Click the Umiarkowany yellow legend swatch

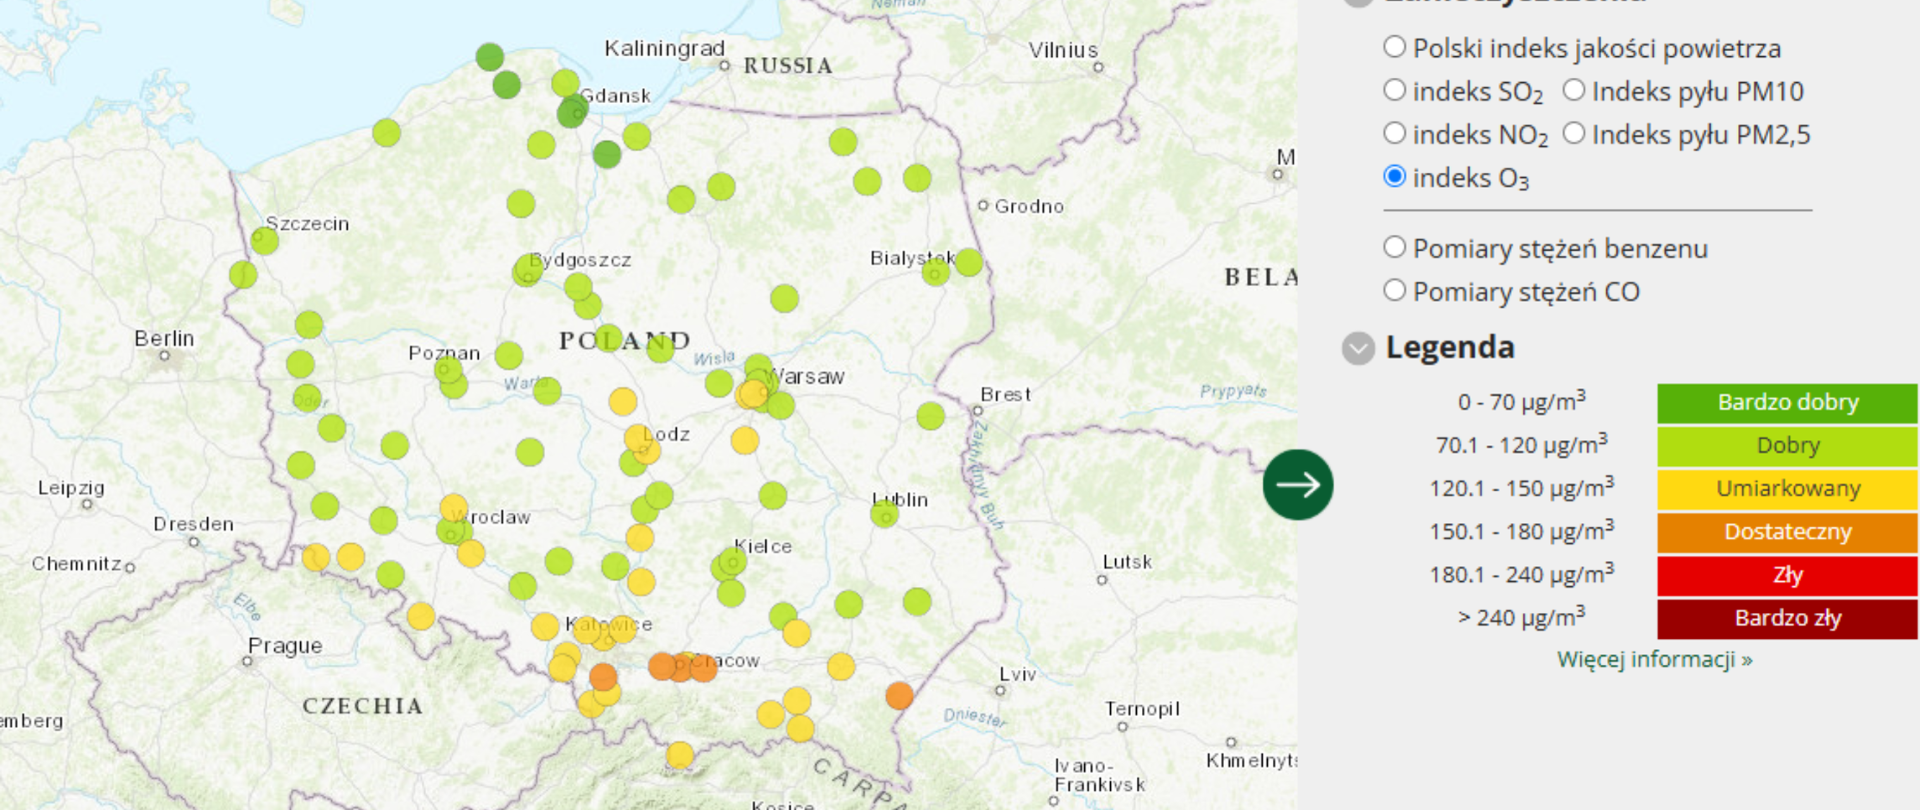tap(1787, 489)
